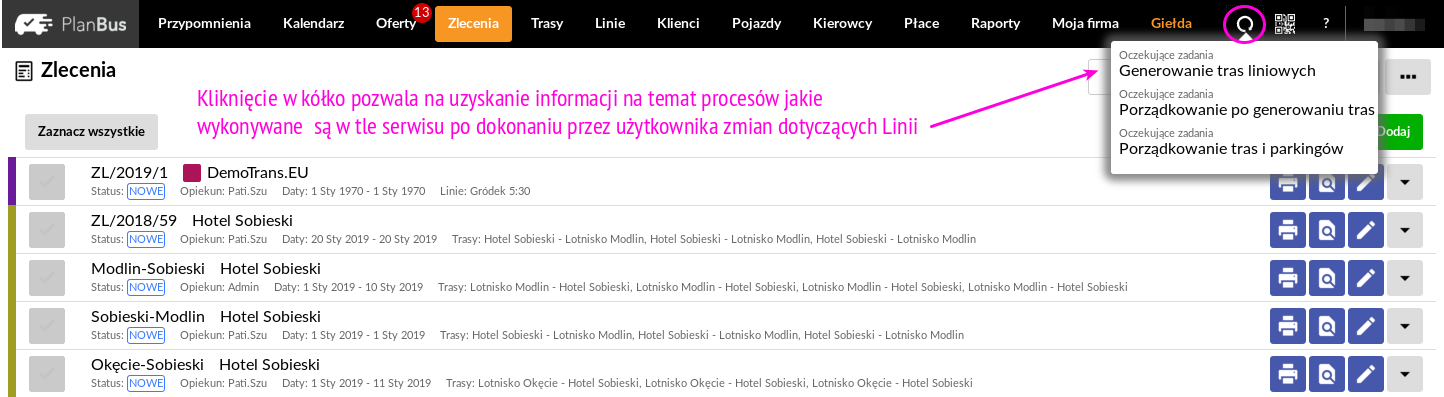1444x397 pixels.
Task: Click NOWE status badge of ZL/2019/1
Action: click(x=146, y=191)
